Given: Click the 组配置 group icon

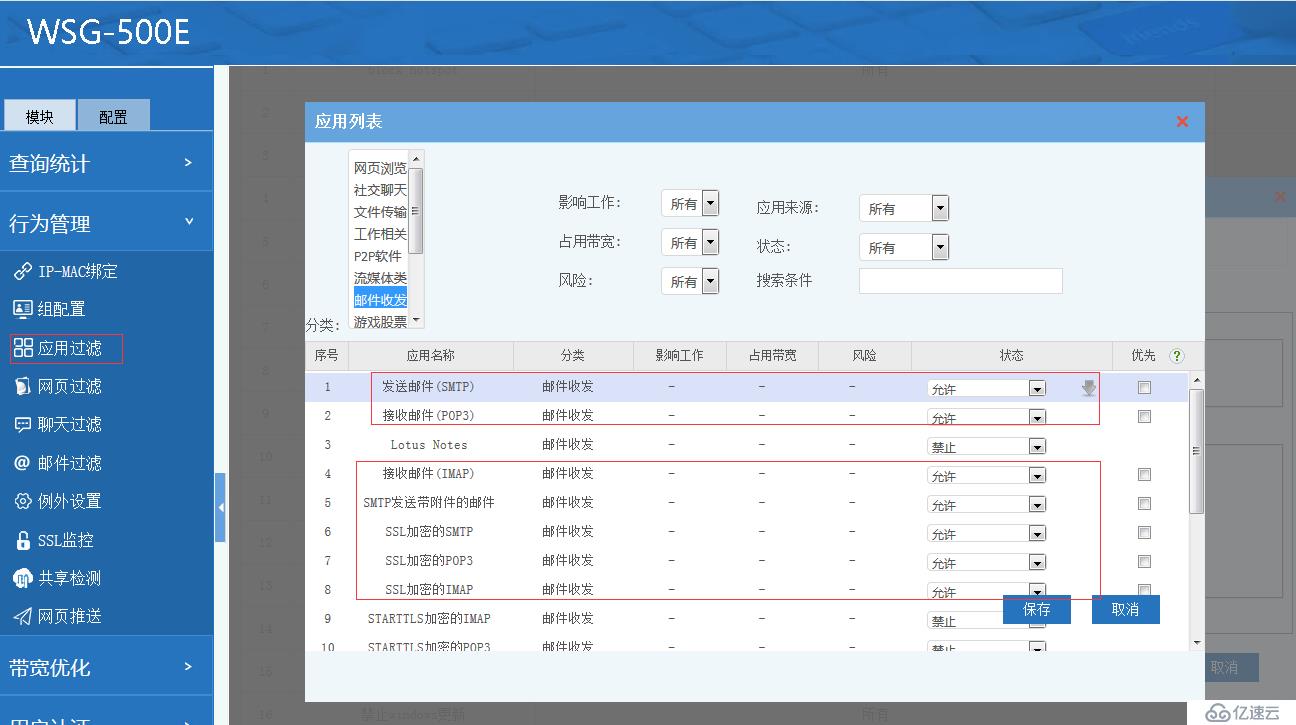Looking at the screenshot, I should 23,309.
